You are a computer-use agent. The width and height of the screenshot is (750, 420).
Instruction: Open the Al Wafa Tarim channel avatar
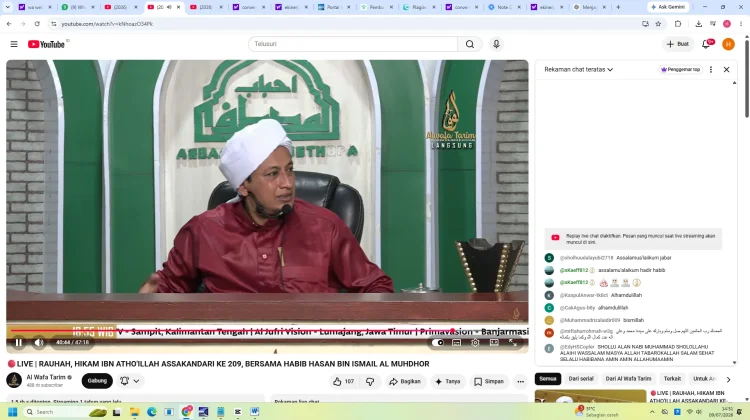tap(14, 381)
